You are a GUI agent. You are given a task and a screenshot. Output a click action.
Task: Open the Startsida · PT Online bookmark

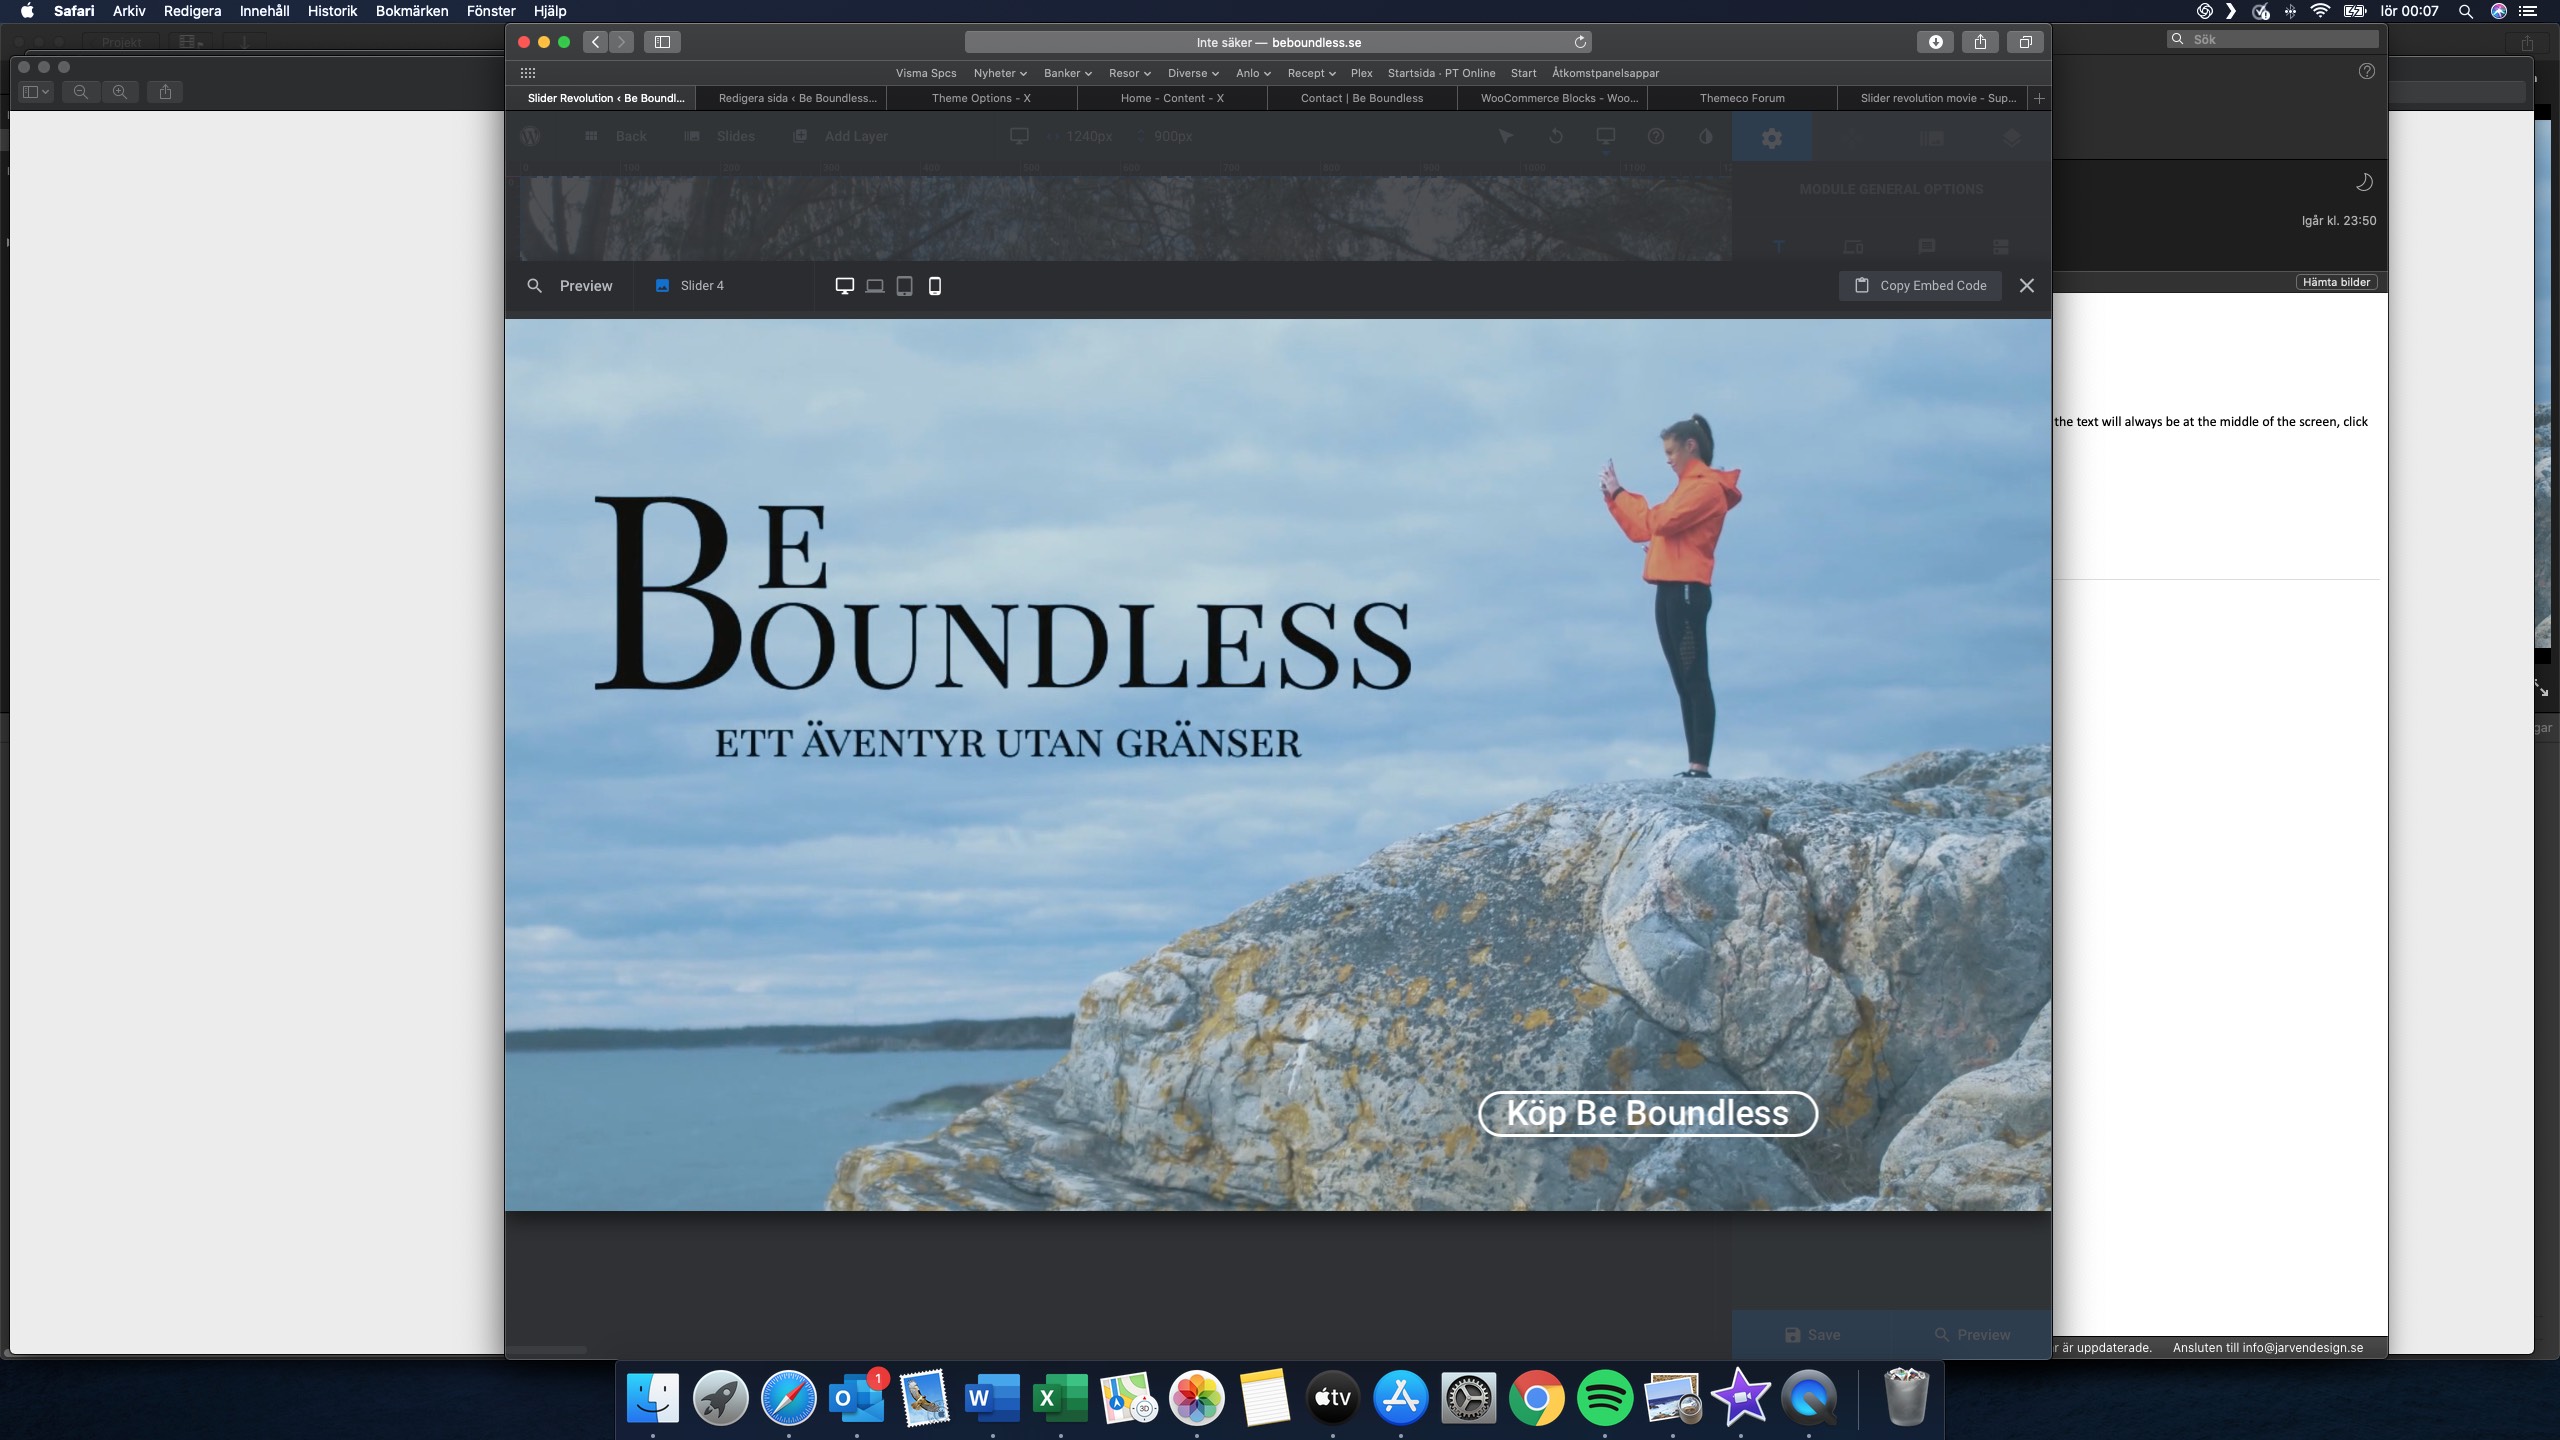pos(1441,73)
